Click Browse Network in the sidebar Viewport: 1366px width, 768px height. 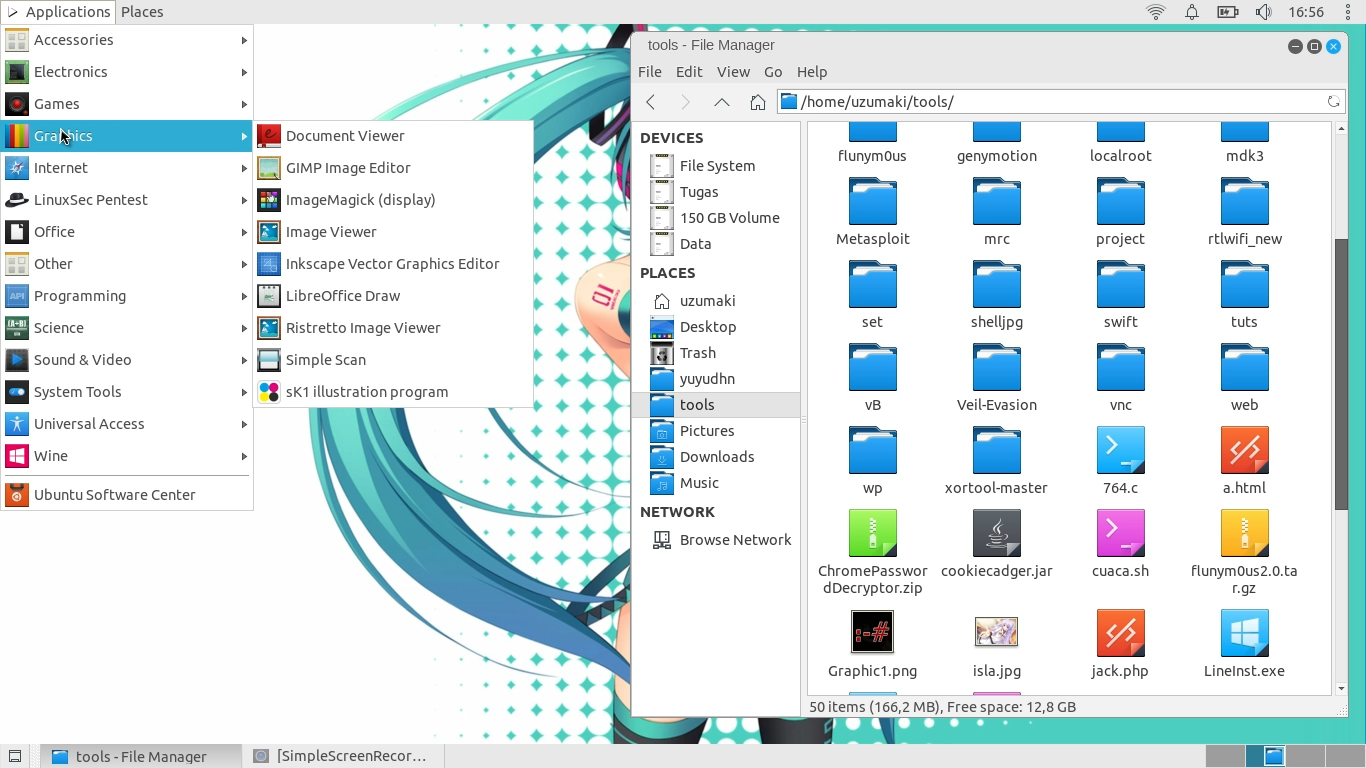pyautogui.click(x=716, y=540)
